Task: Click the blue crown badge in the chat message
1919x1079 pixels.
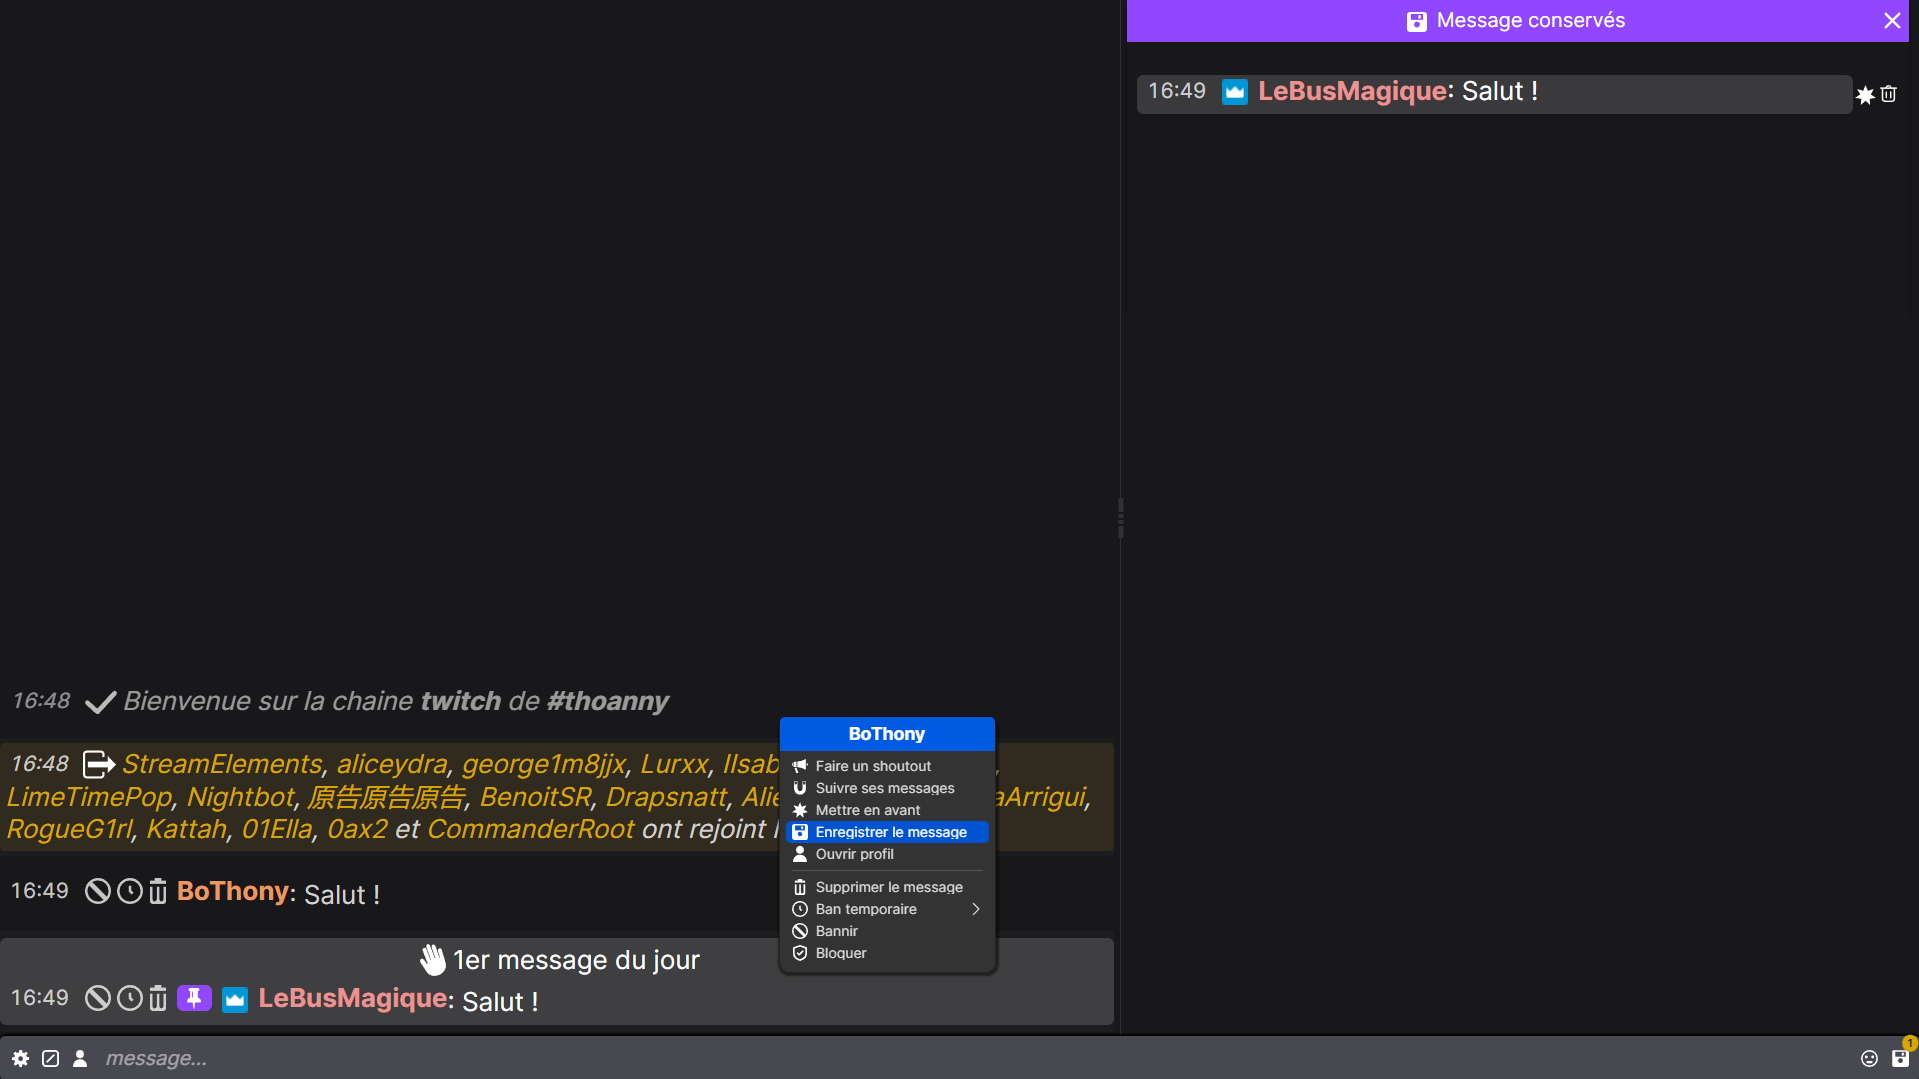Action: (235, 999)
